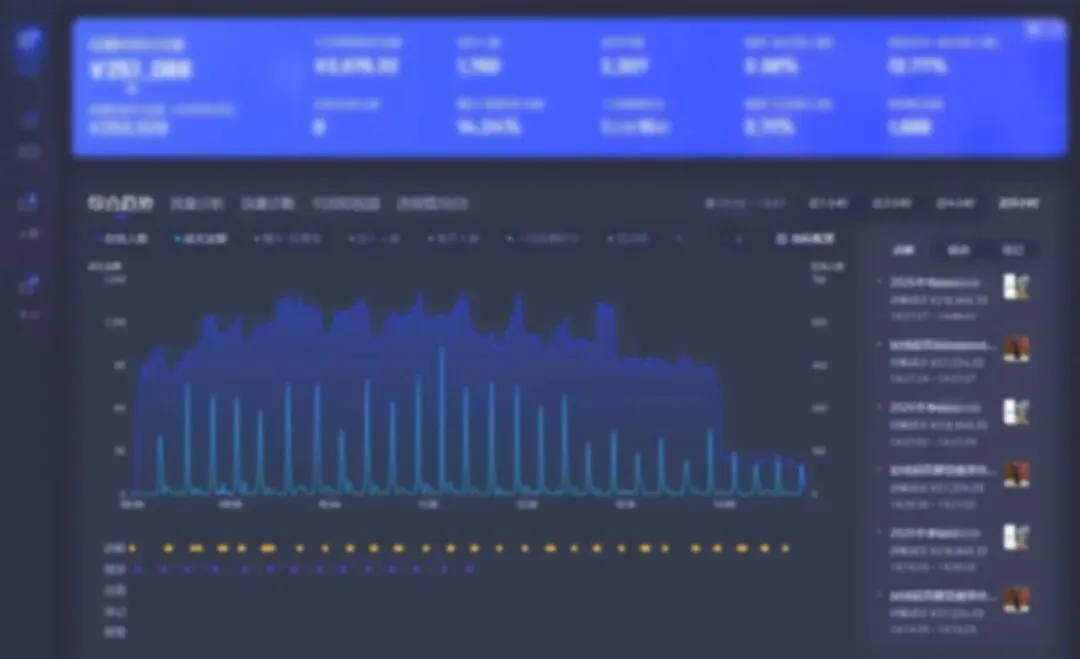Toggle the legend item with the cyan dot
This screenshot has height=659, width=1080.
201,239
